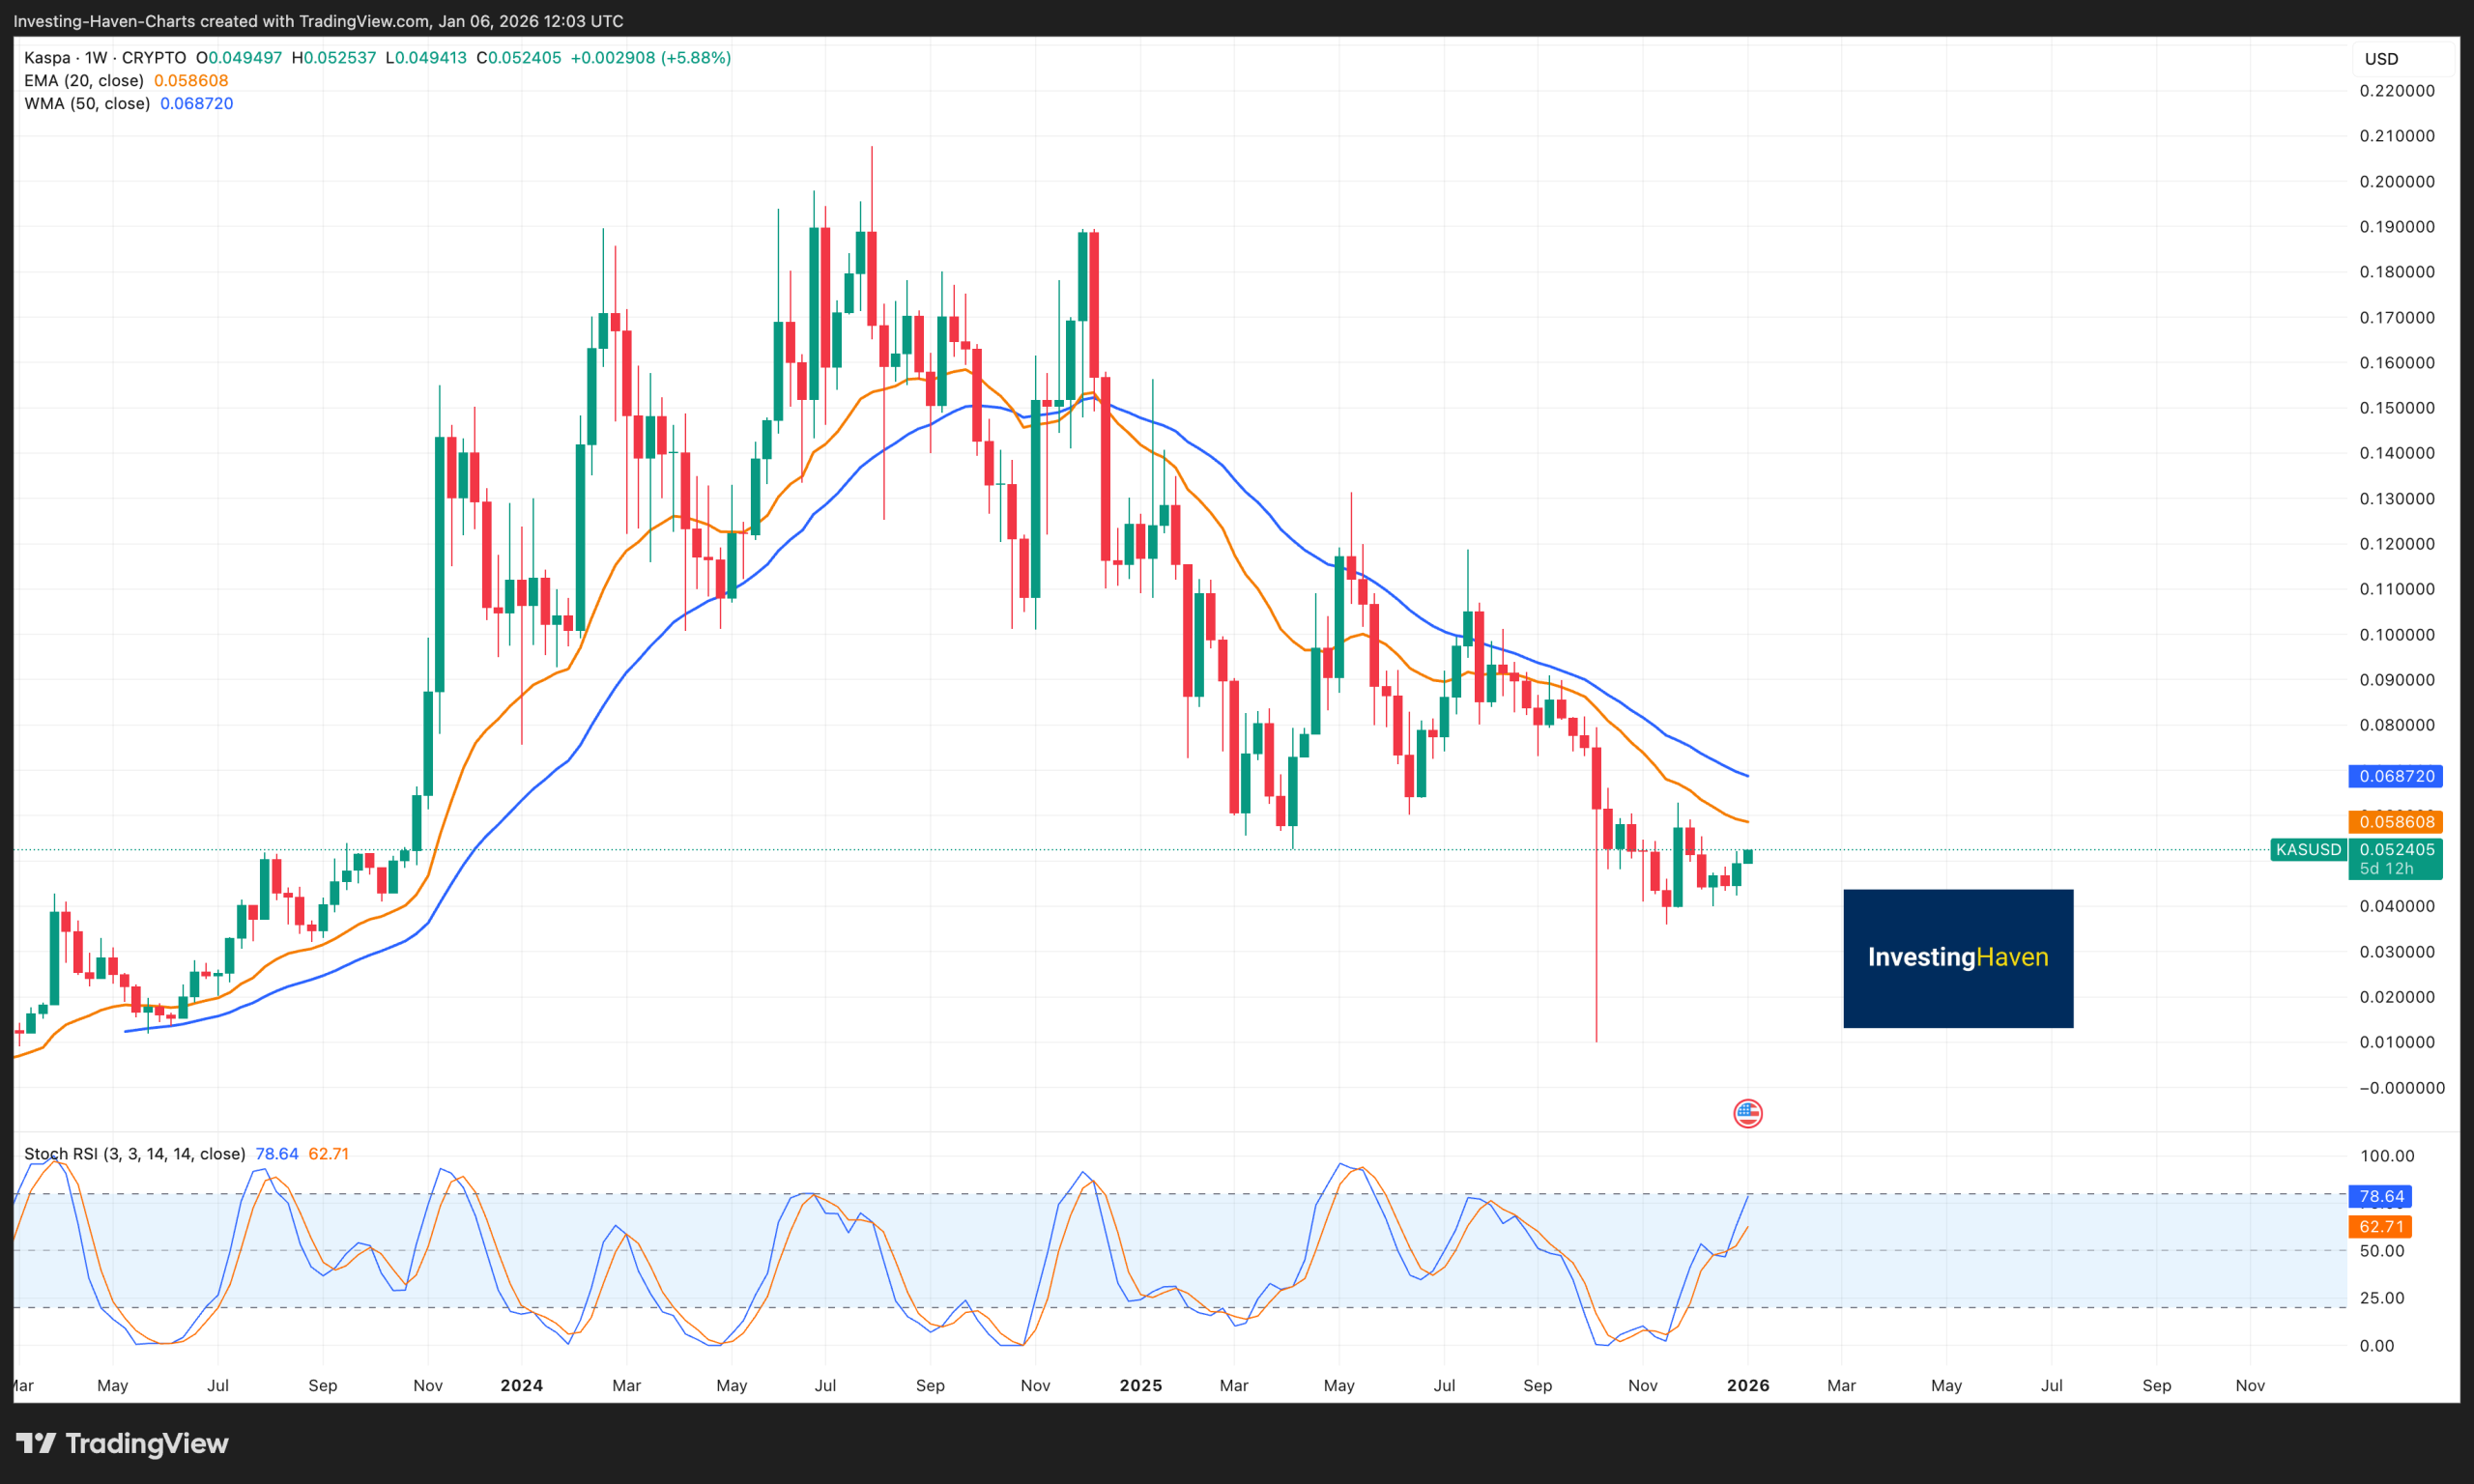Select the CRYPTO exchange label

pyautogui.click(x=154, y=57)
